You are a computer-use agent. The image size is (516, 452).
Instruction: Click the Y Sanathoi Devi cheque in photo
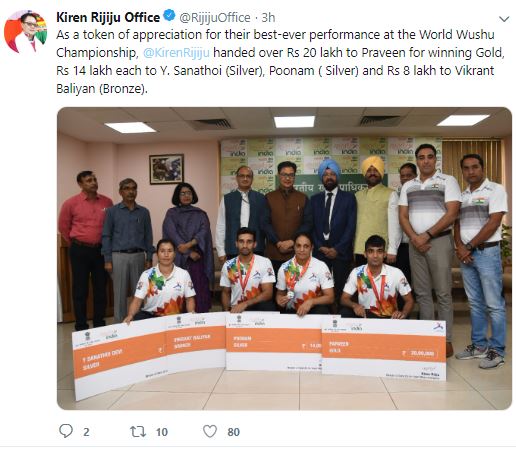[x=119, y=358]
